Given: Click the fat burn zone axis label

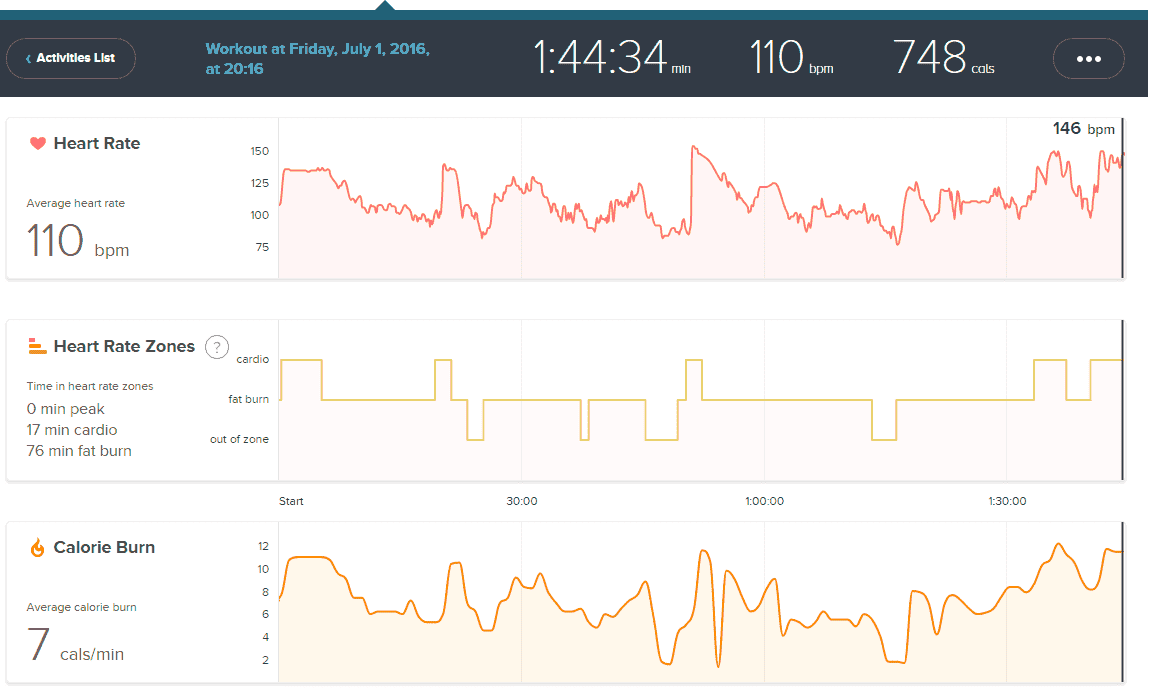Looking at the screenshot, I should pyautogui.click(x=248, y=399).
